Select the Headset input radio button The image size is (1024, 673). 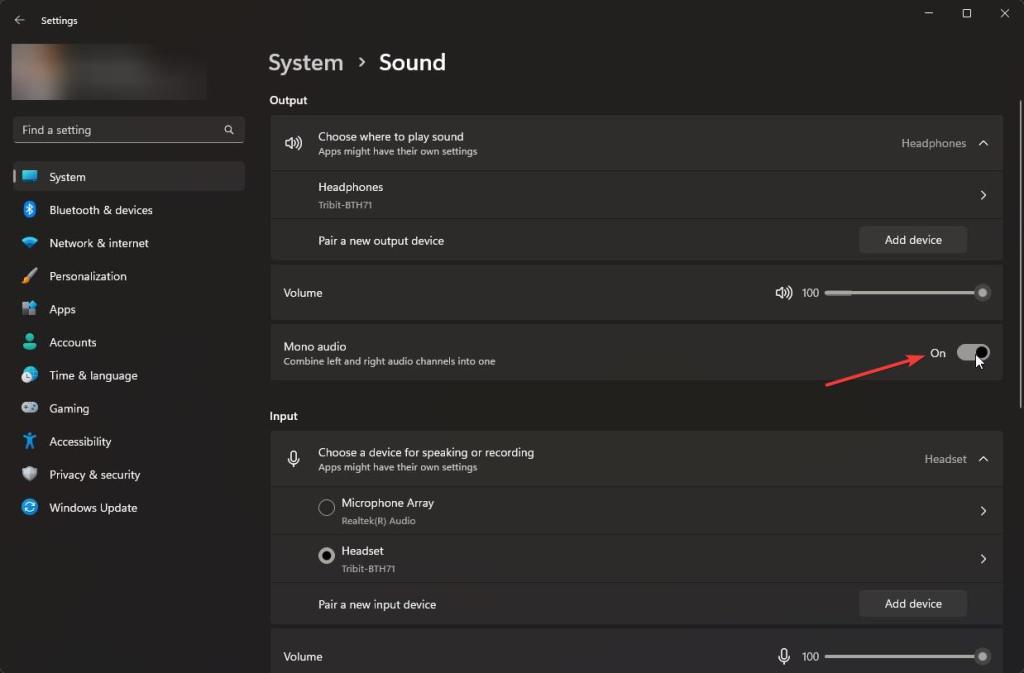[326, 556]
